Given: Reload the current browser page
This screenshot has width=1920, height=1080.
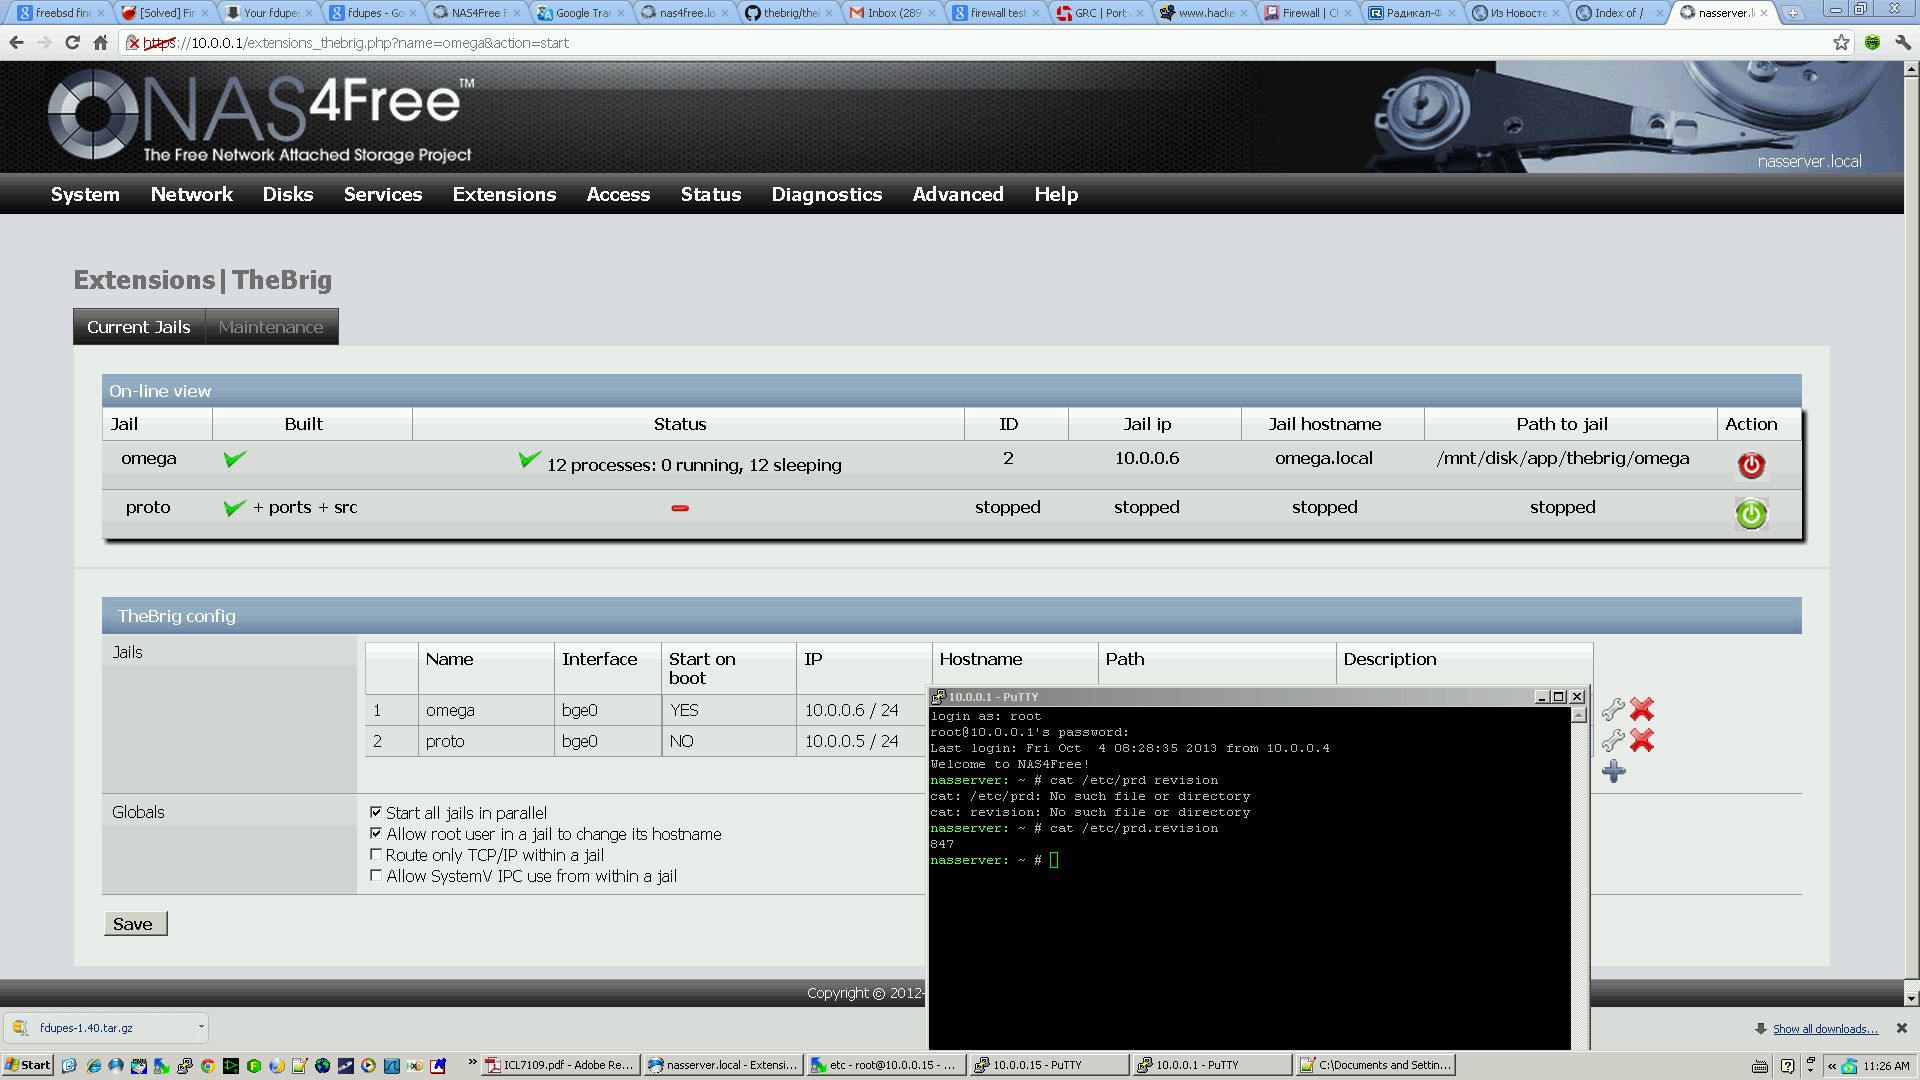Looking at the screenshot, I should (72, 43).
